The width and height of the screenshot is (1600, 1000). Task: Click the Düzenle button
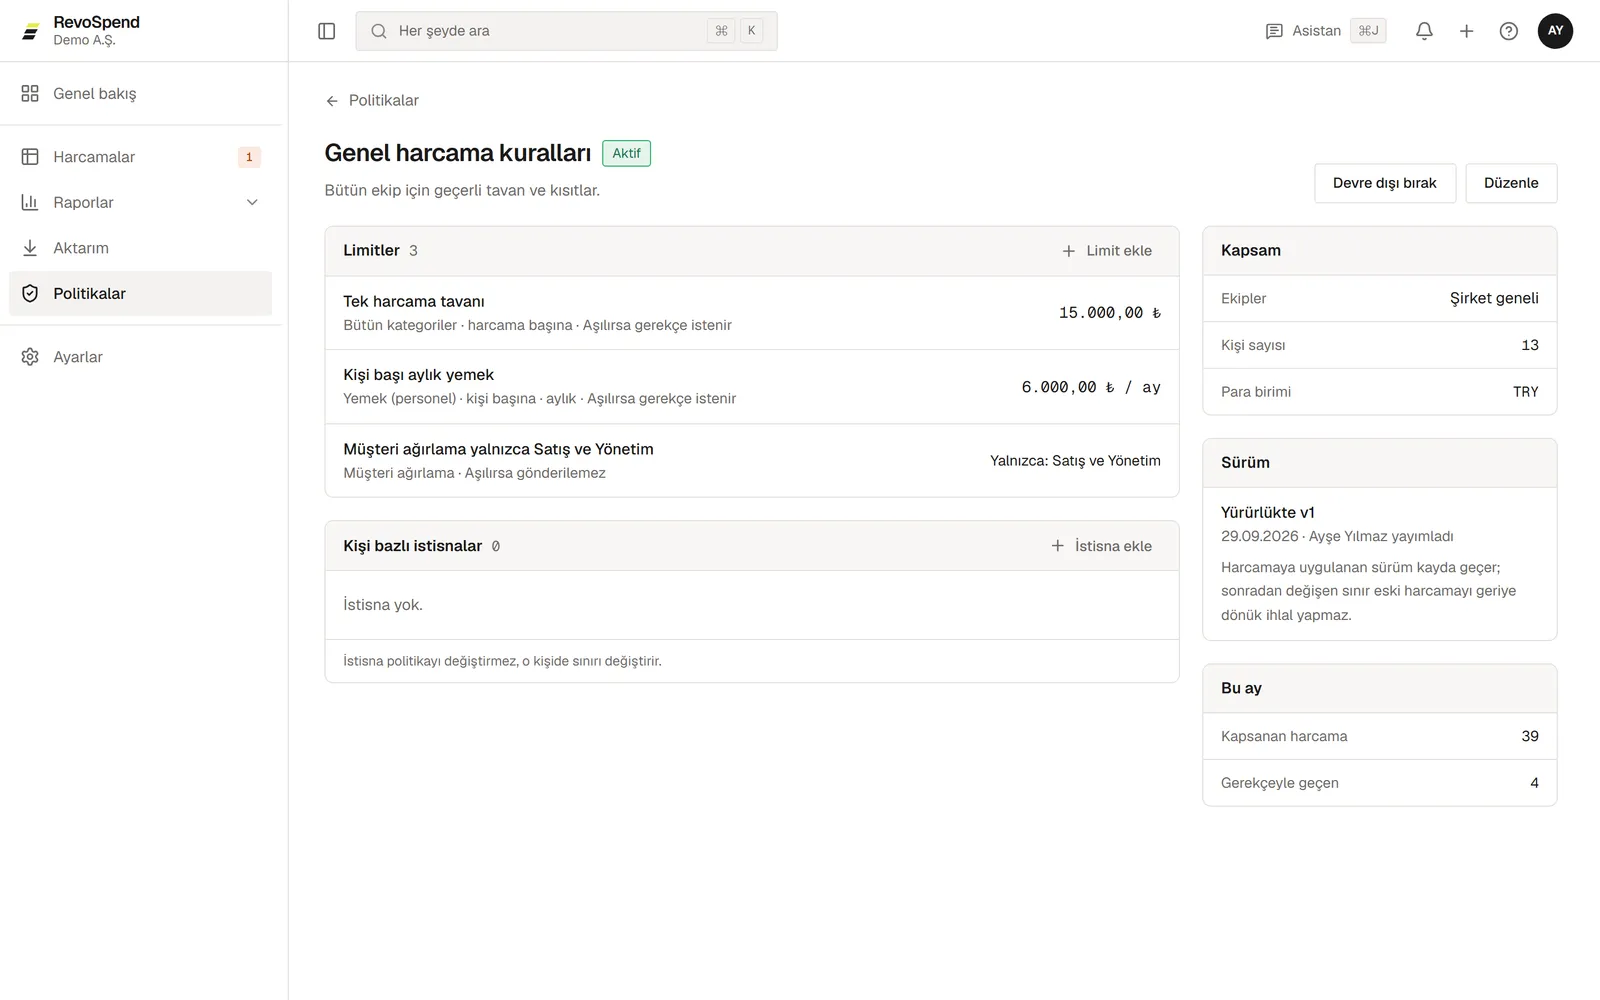point(1511,183)
